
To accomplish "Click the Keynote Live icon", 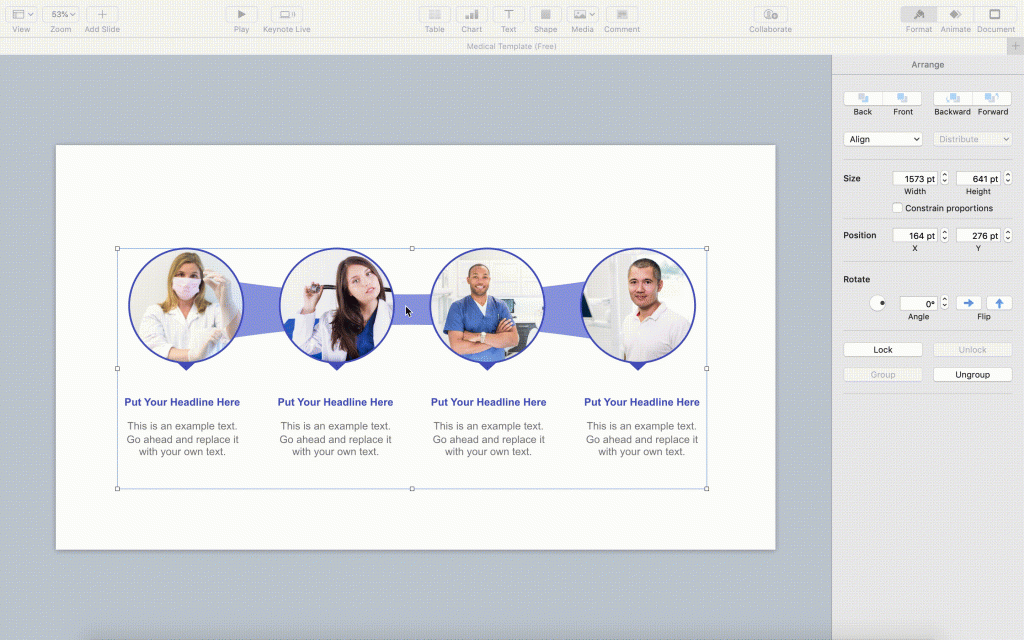I will coord(286,15).
